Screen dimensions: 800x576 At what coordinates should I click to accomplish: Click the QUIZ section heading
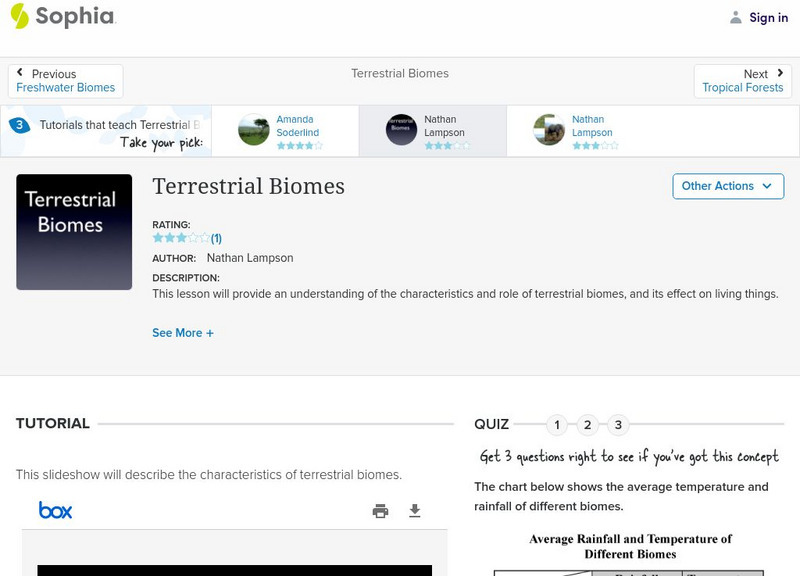point(491,424)
